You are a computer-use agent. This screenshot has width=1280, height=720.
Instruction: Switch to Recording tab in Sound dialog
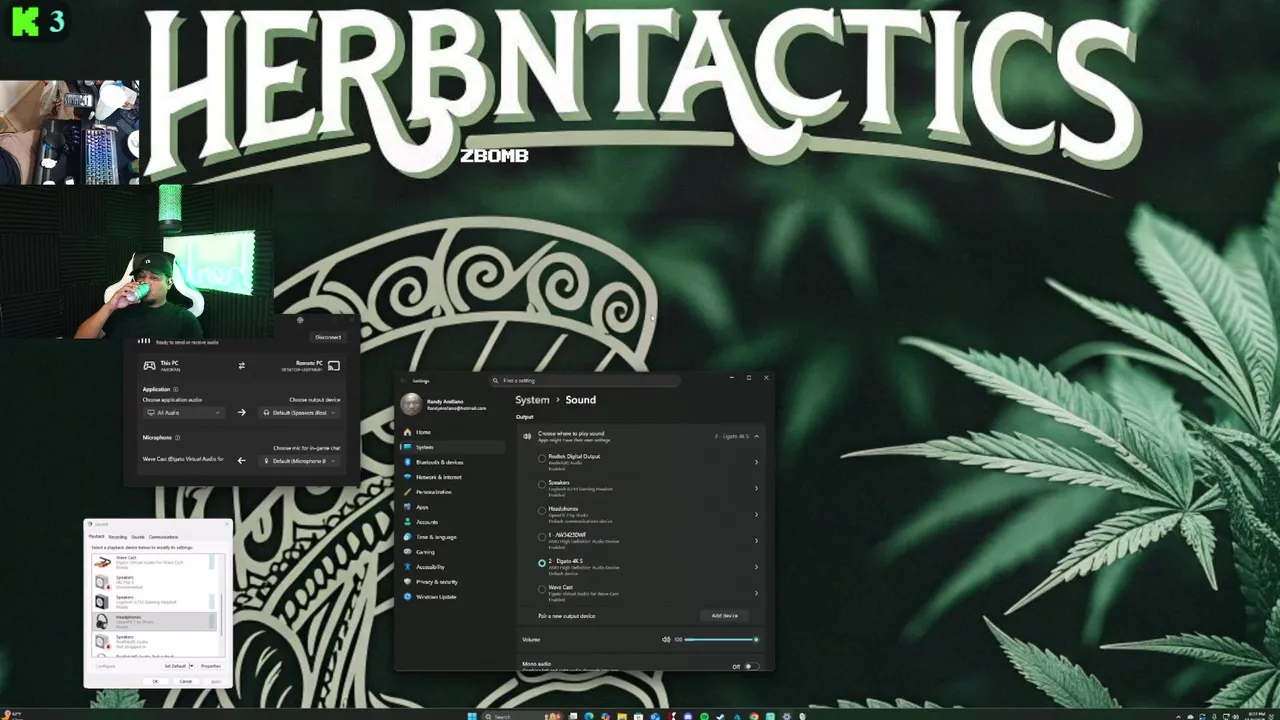pyautogui.click(x=118, y=537)
